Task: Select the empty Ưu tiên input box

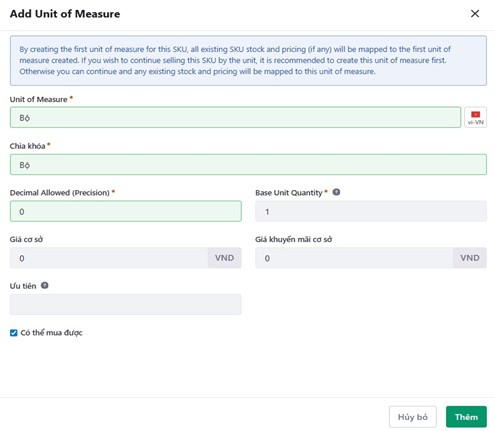Action: tap(126, 304)
